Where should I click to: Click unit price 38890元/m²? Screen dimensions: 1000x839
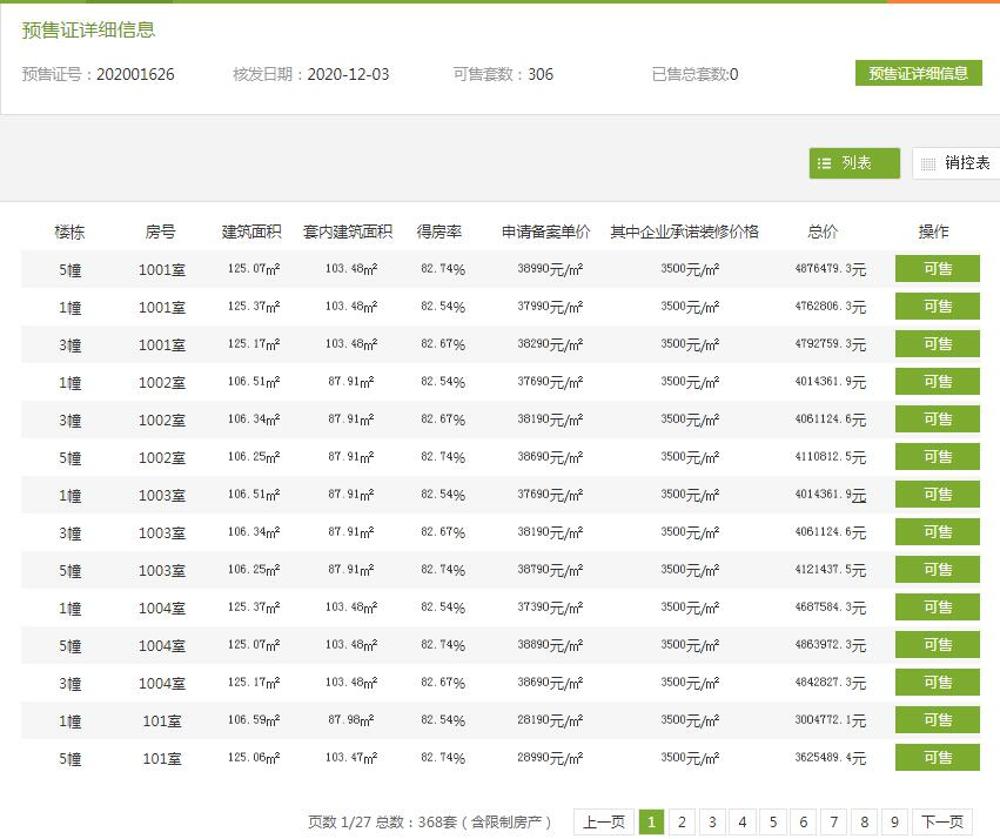550,645
